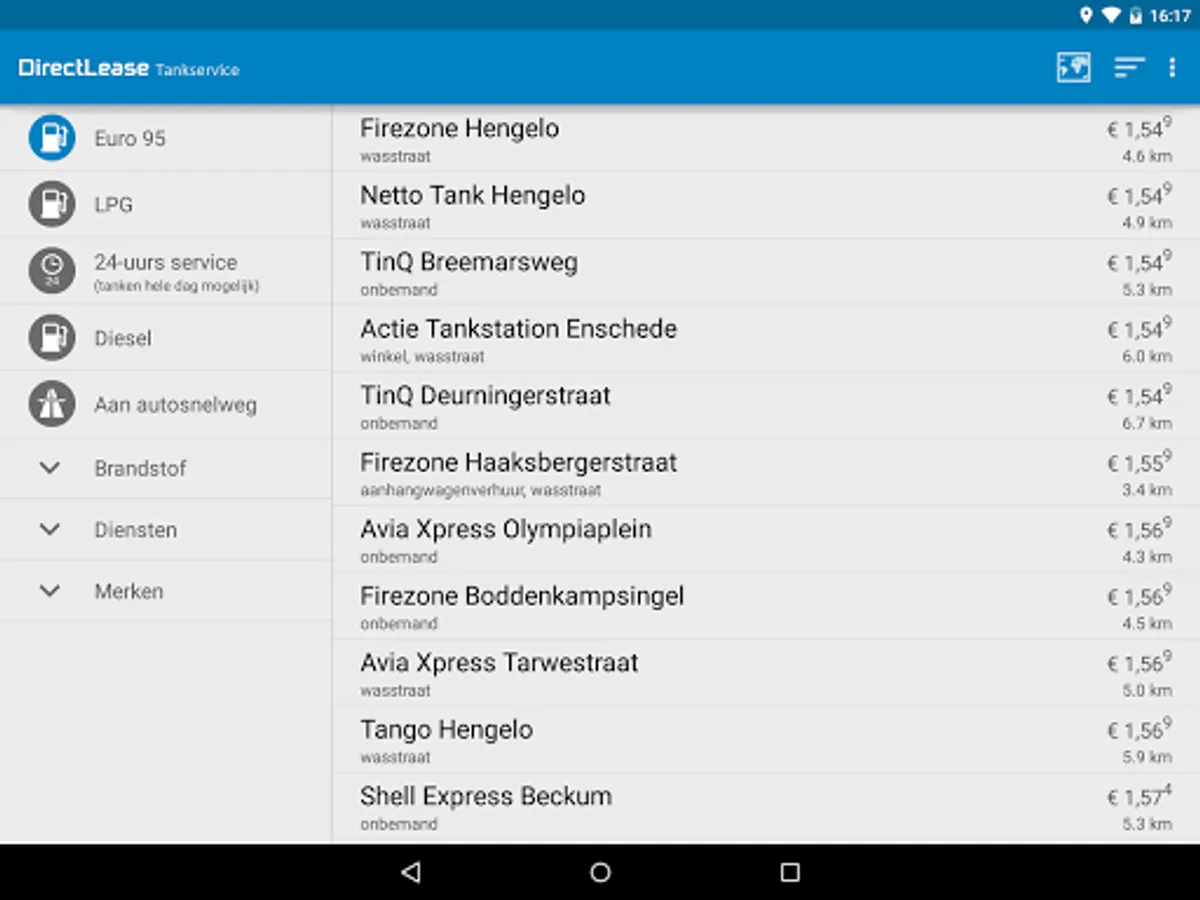Enable the 24-uurs service filter label

click(x=166, y=262)
